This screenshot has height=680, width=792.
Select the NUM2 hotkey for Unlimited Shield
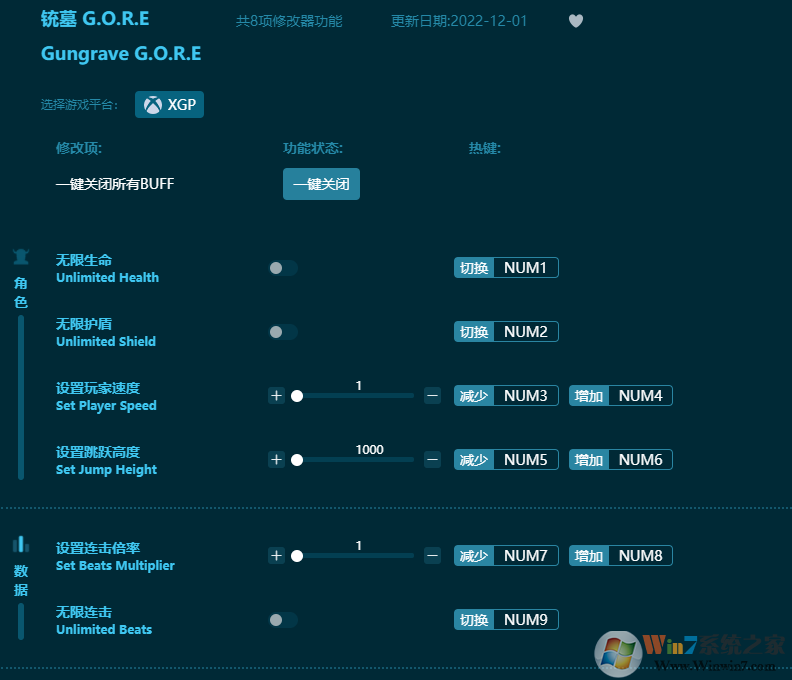[x=506, y=332]
